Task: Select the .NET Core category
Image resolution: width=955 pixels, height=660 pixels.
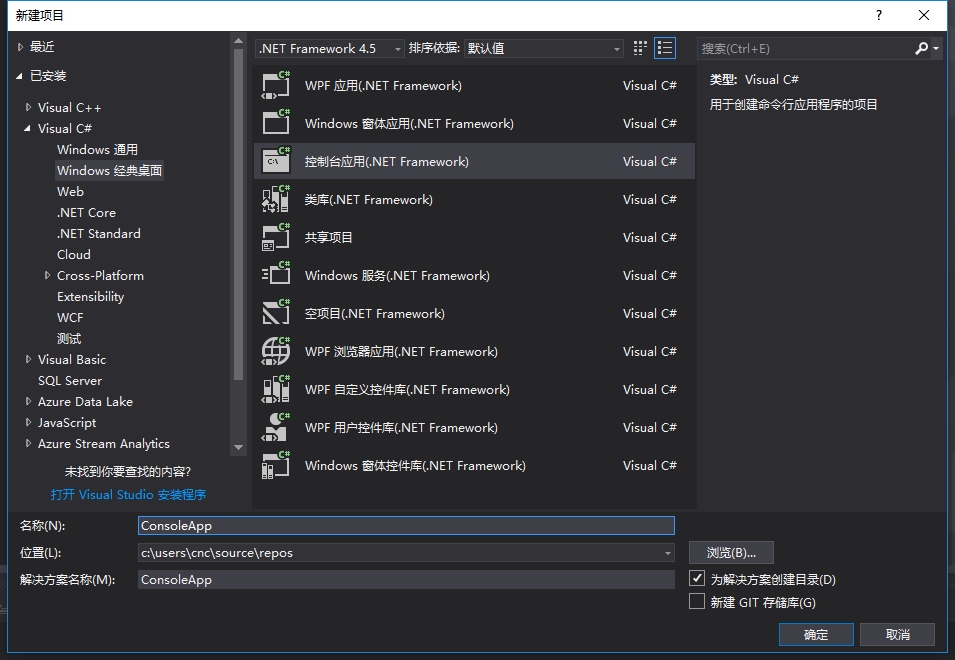Action: click(x=86, y=212)
